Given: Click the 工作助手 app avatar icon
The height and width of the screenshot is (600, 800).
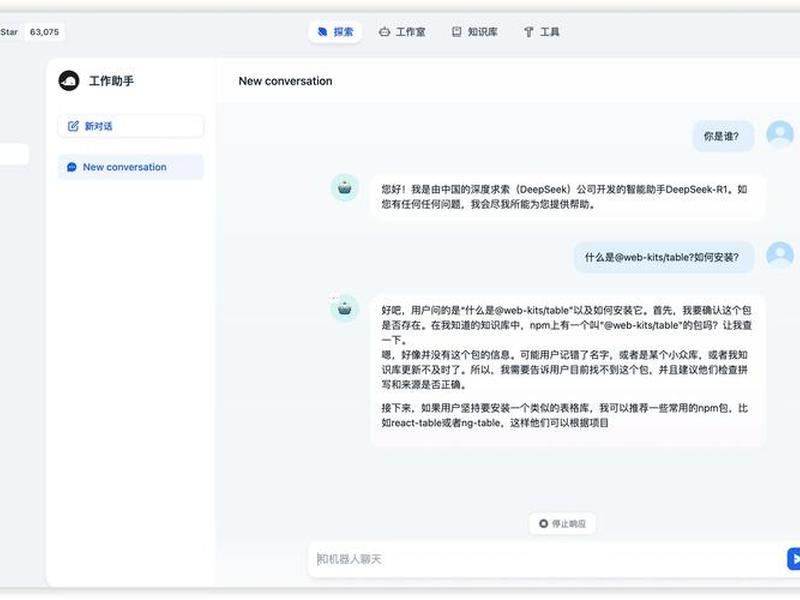Looking at the screenshot, I should [x=69, y=81].
